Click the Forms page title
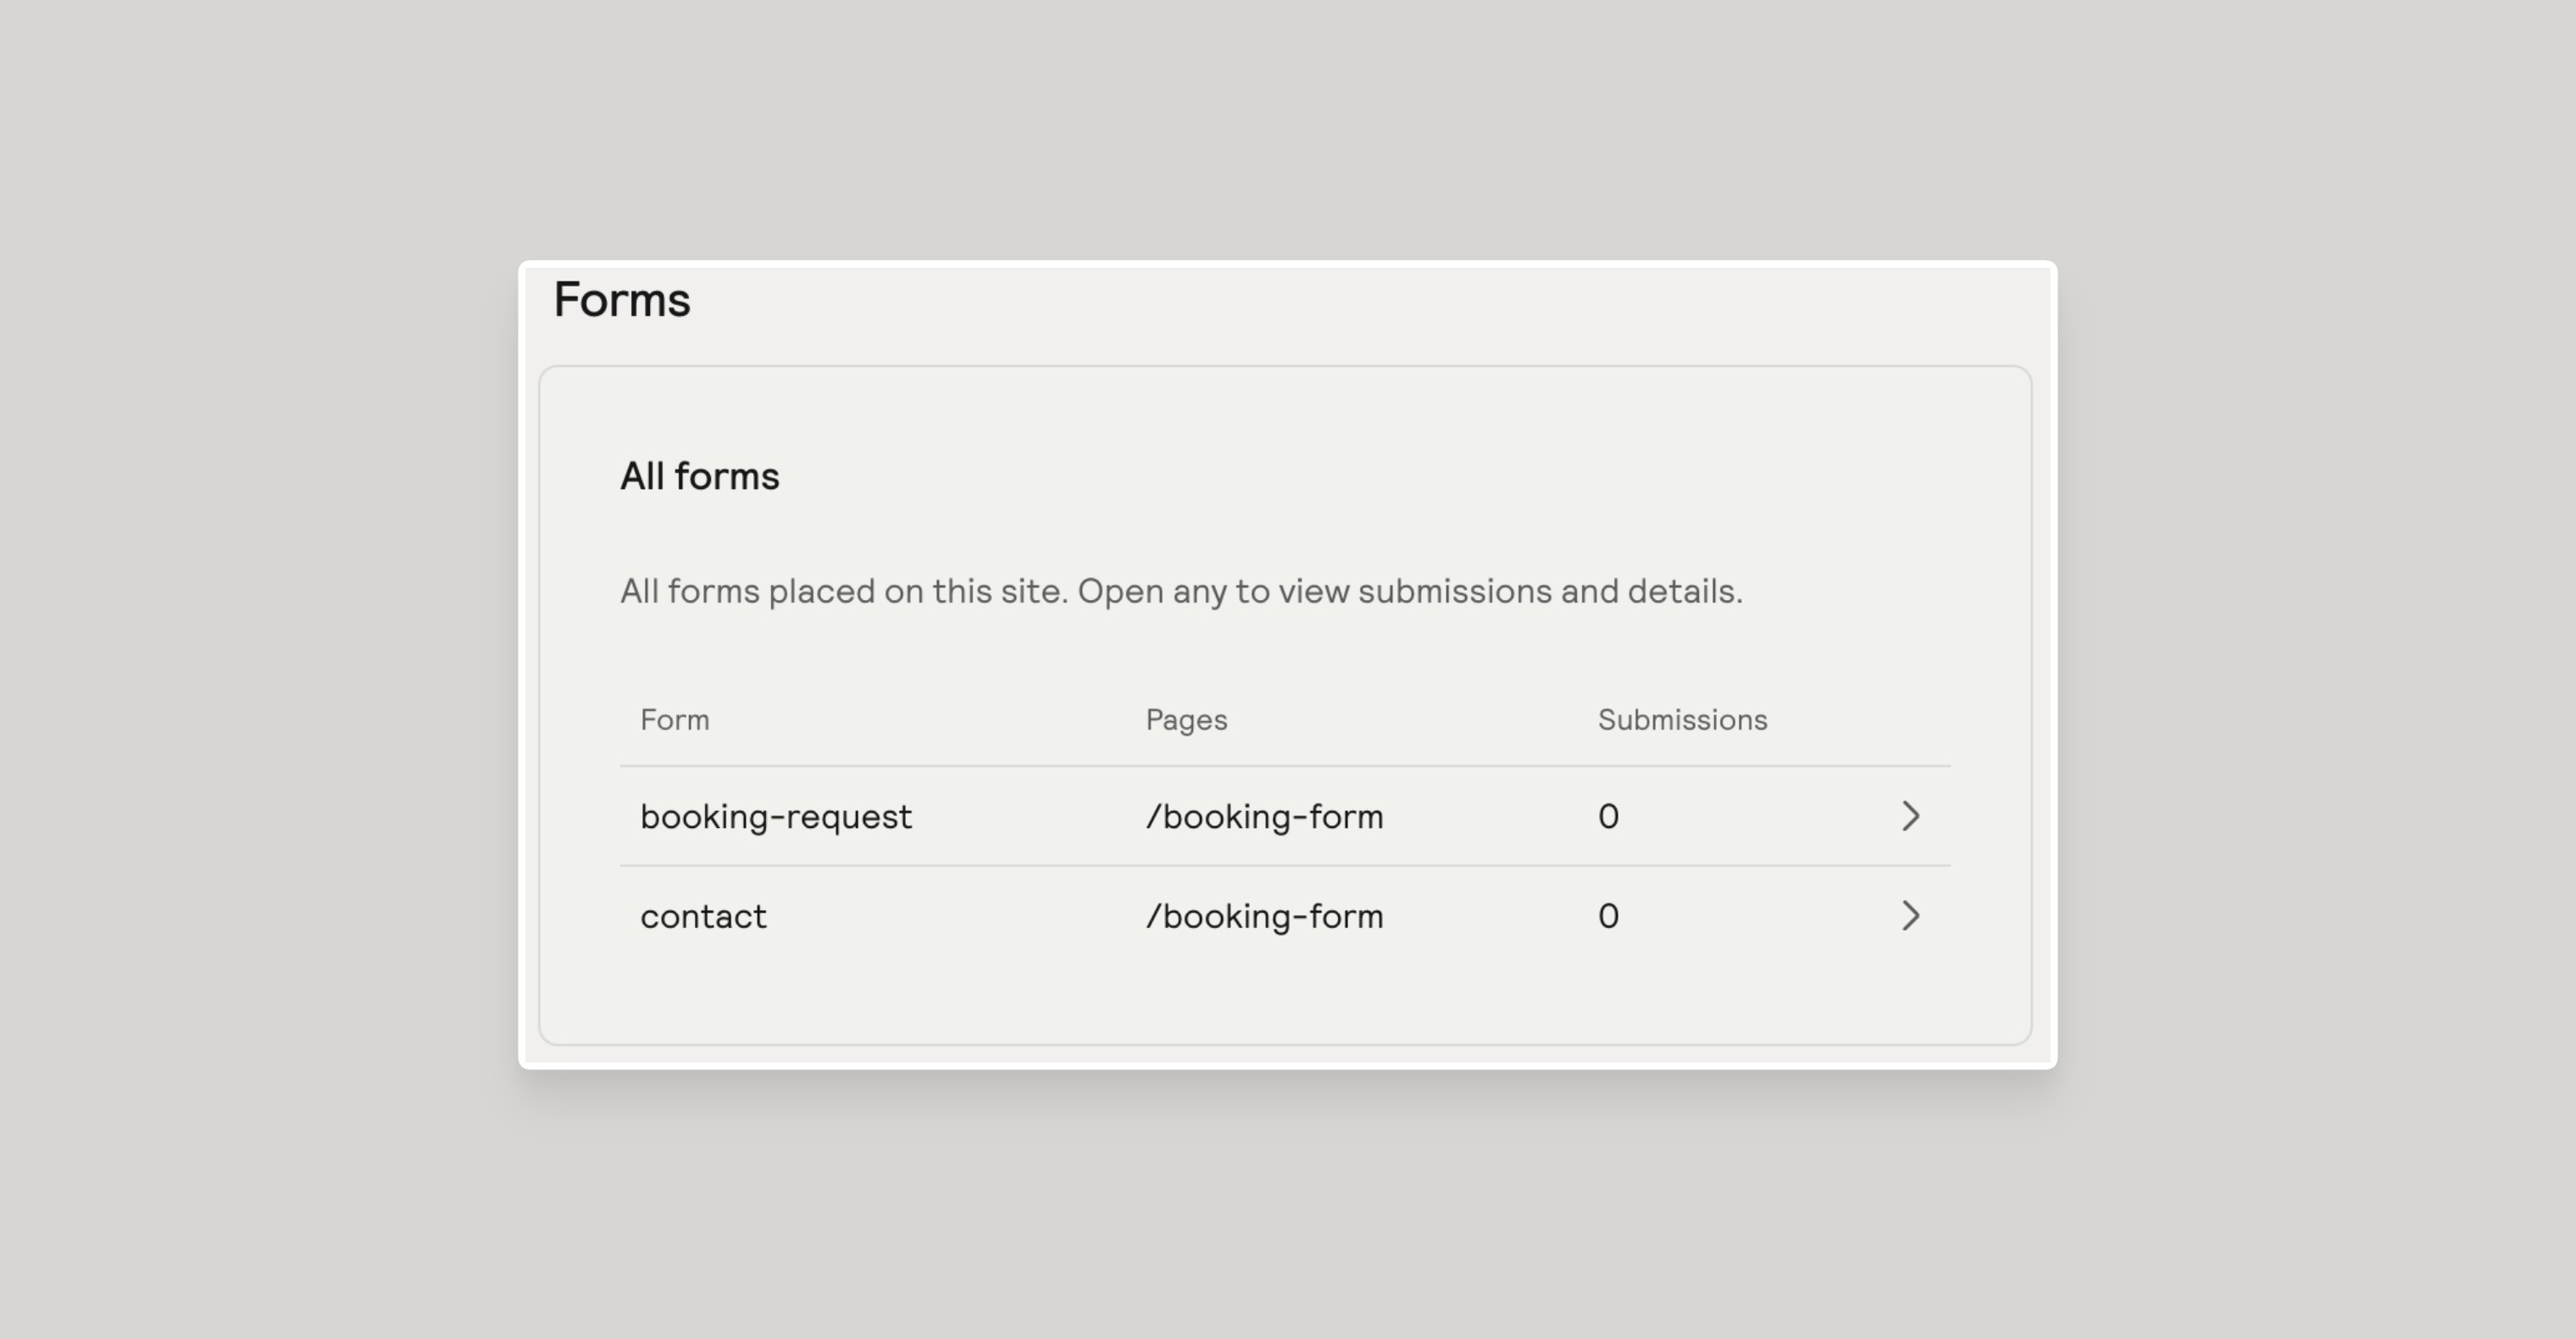This screenshot has height=1339, width=2576. pos(622,300)
